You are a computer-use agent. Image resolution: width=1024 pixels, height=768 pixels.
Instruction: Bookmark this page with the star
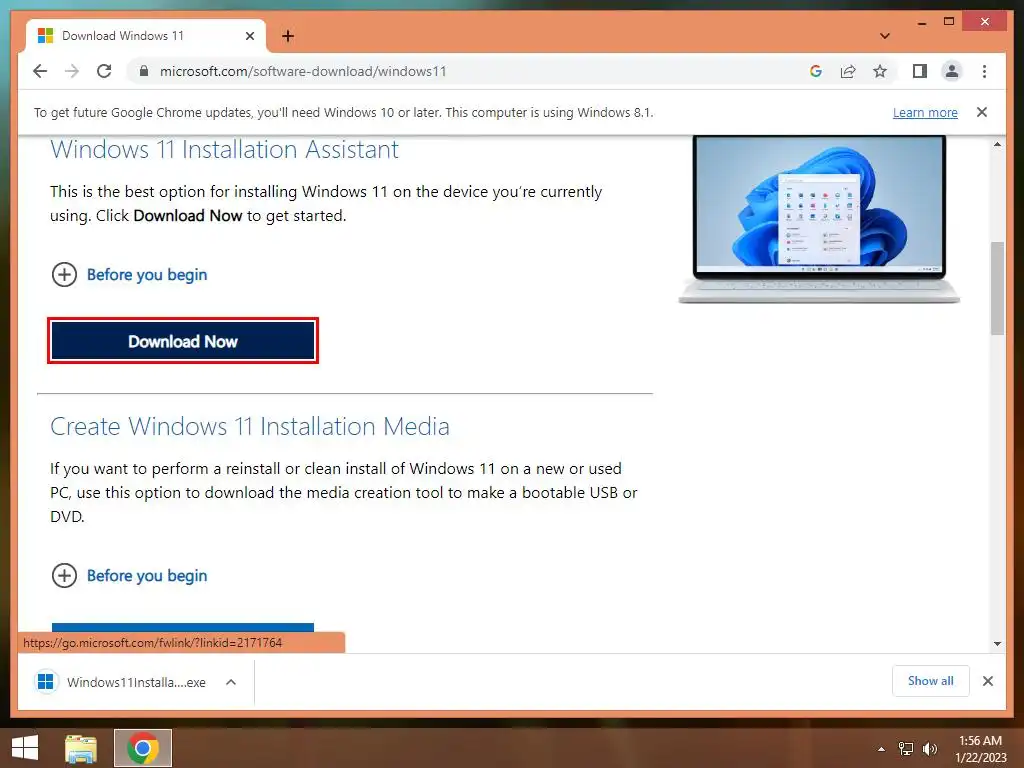coord(880,71)
